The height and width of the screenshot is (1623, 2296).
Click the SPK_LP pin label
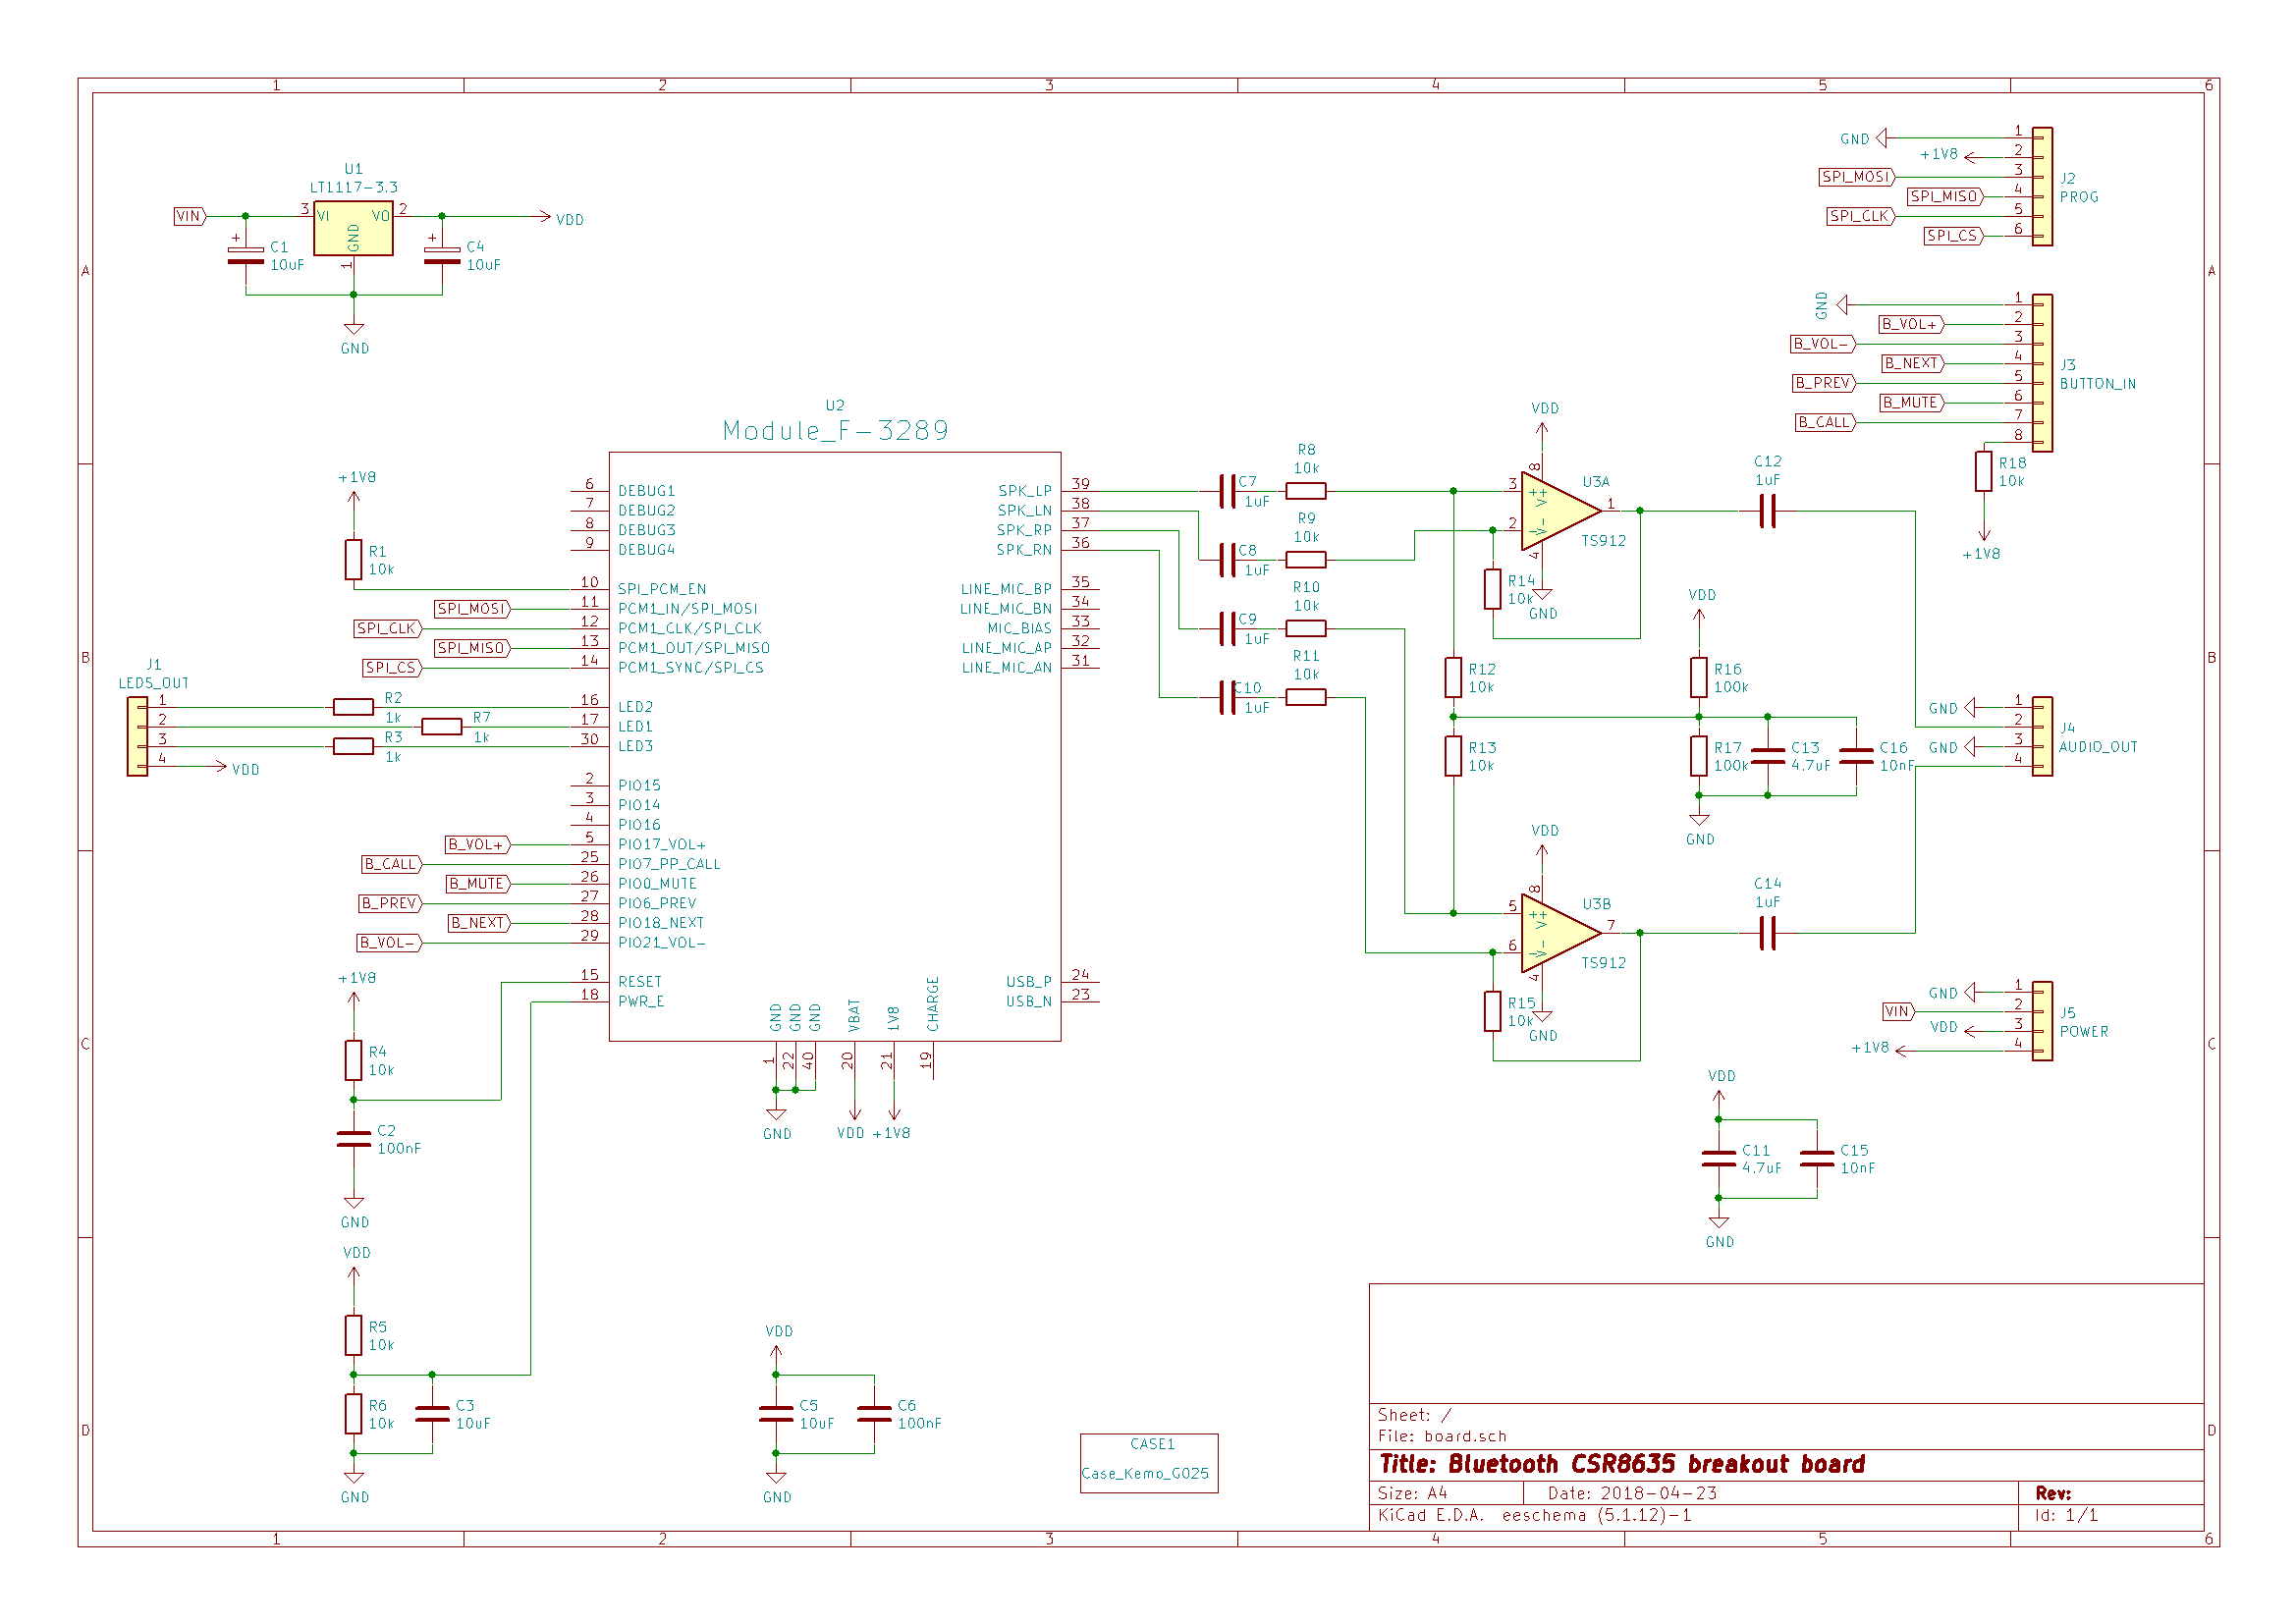[1025, 491]
